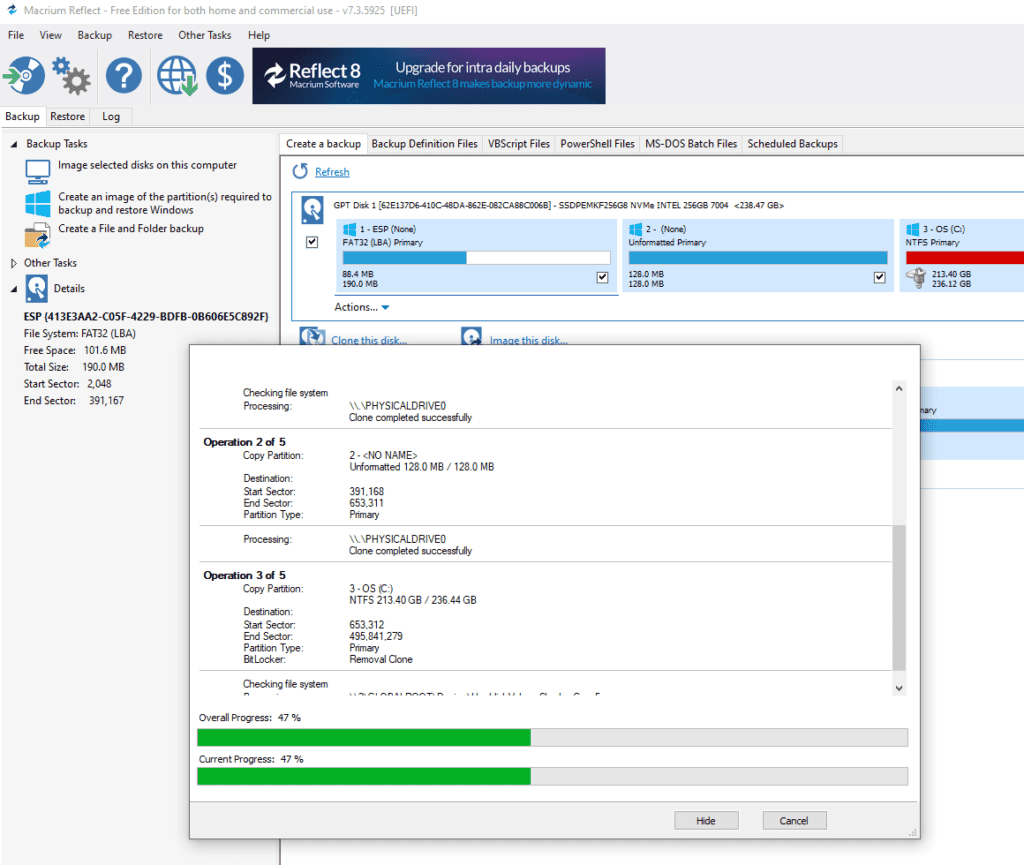This screenshot has height=865, width=1024.
Task: Expand the Other Tasks section
Action: 14,263
